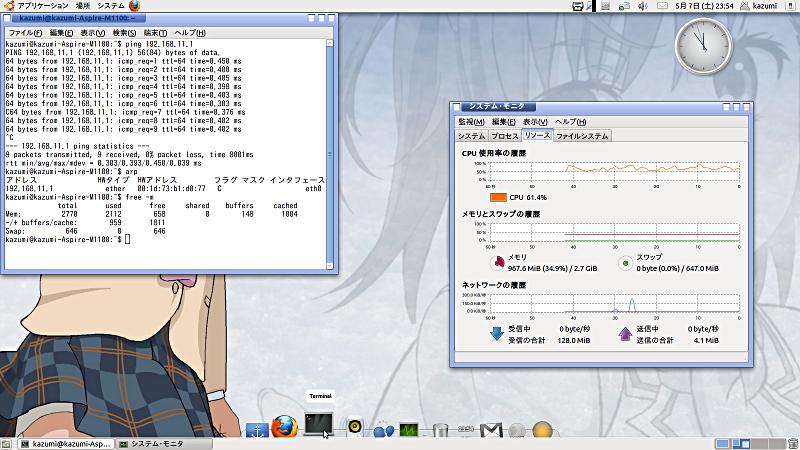Image resolution: width=800 pixels, height=450 pixels.
Task: Click 送信の合計 4.1 MiB value
Action: [x=706, y=340]
